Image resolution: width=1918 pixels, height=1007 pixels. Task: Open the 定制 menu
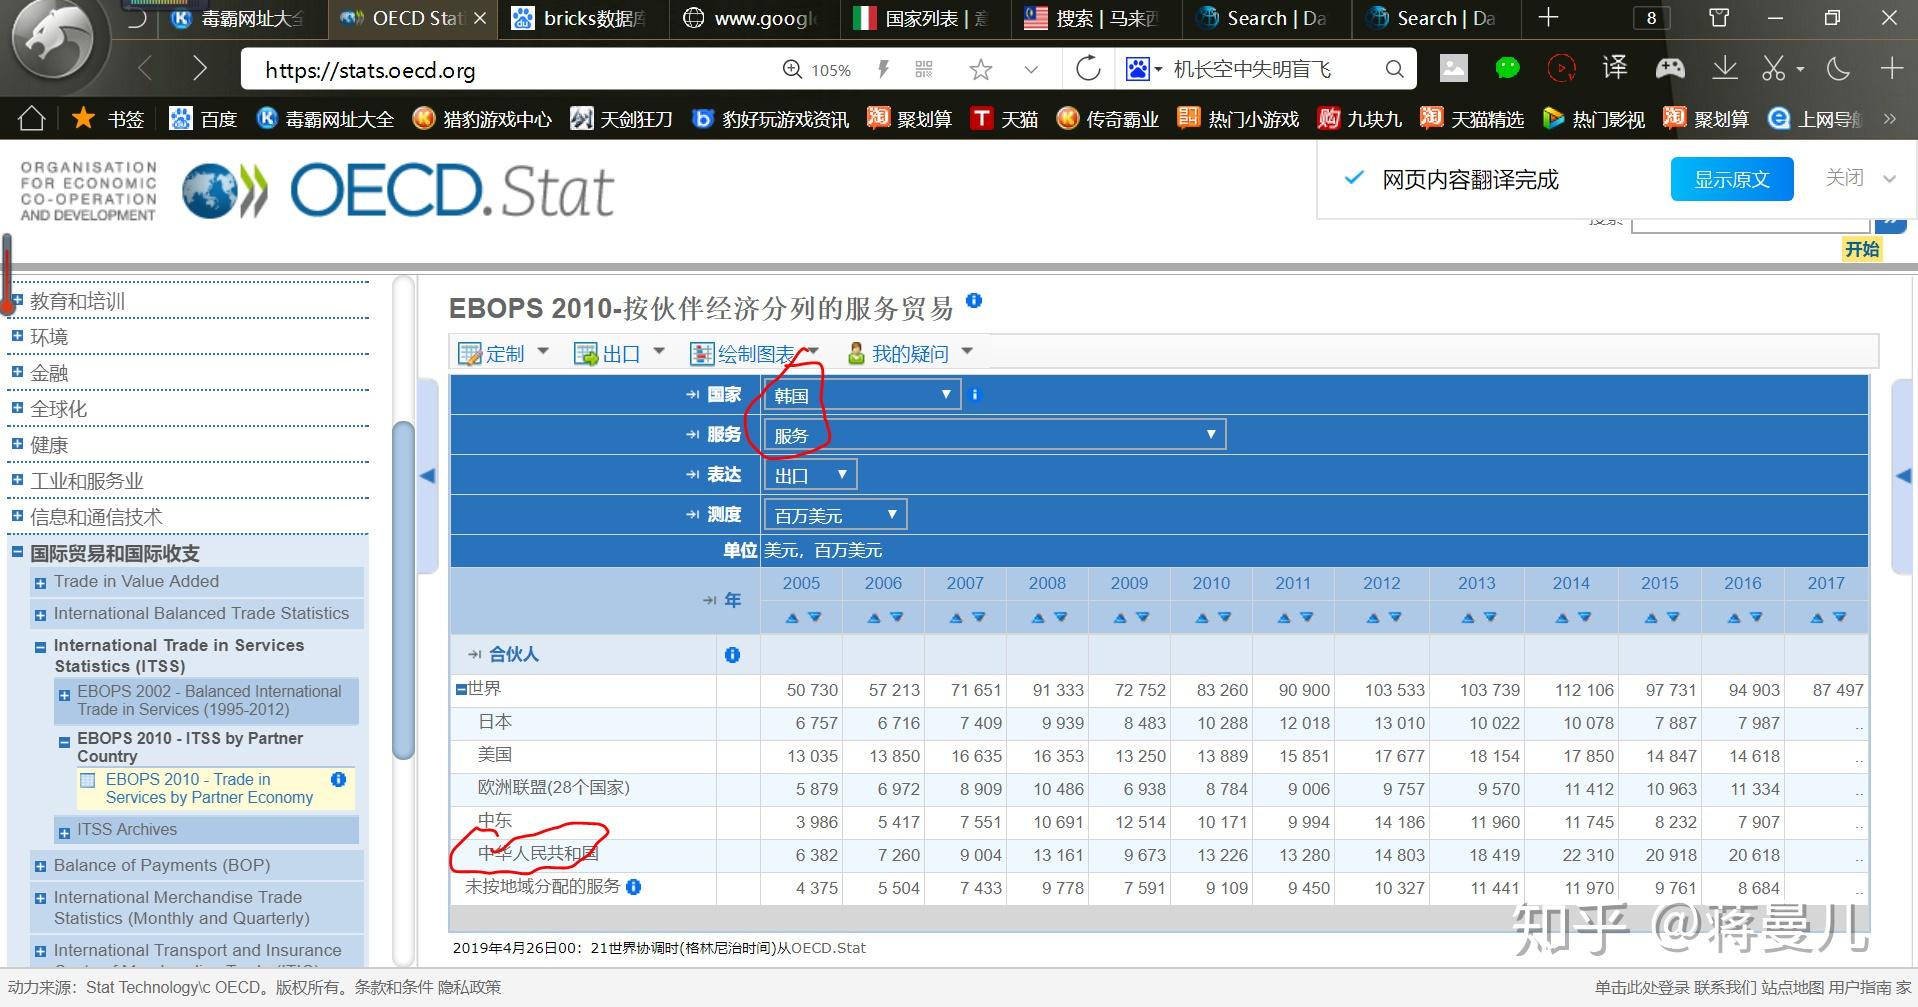[503, 353]
